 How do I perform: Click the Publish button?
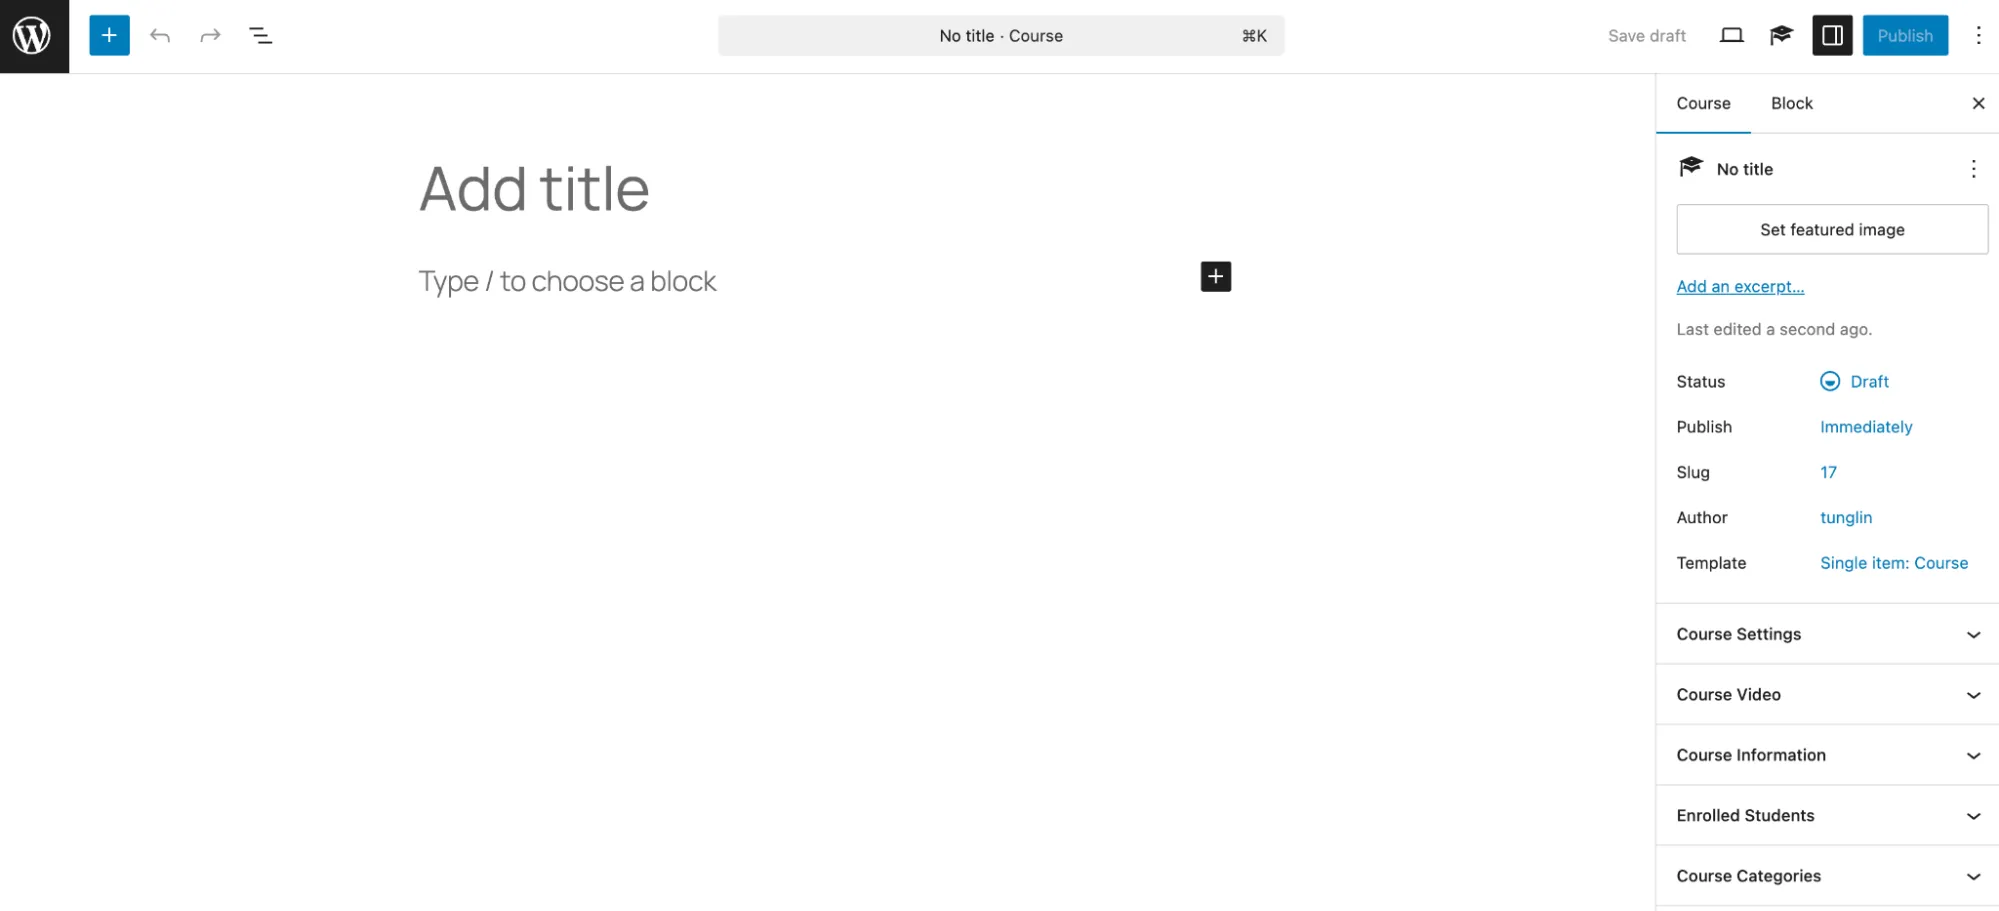point(1904,36)
